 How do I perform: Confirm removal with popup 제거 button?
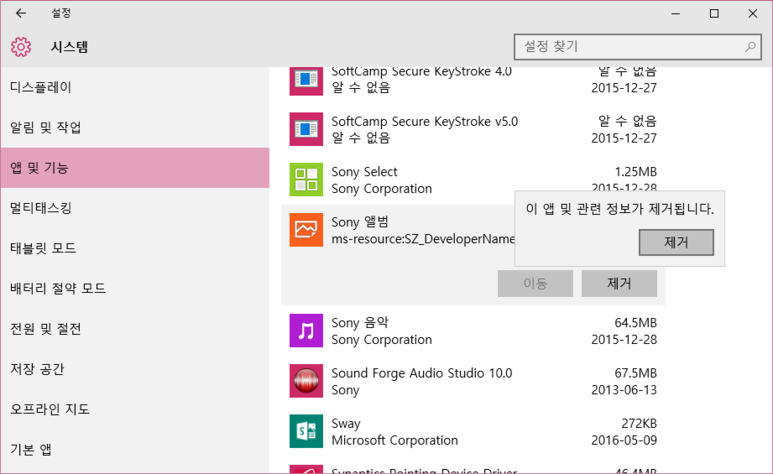pos(676,242)
